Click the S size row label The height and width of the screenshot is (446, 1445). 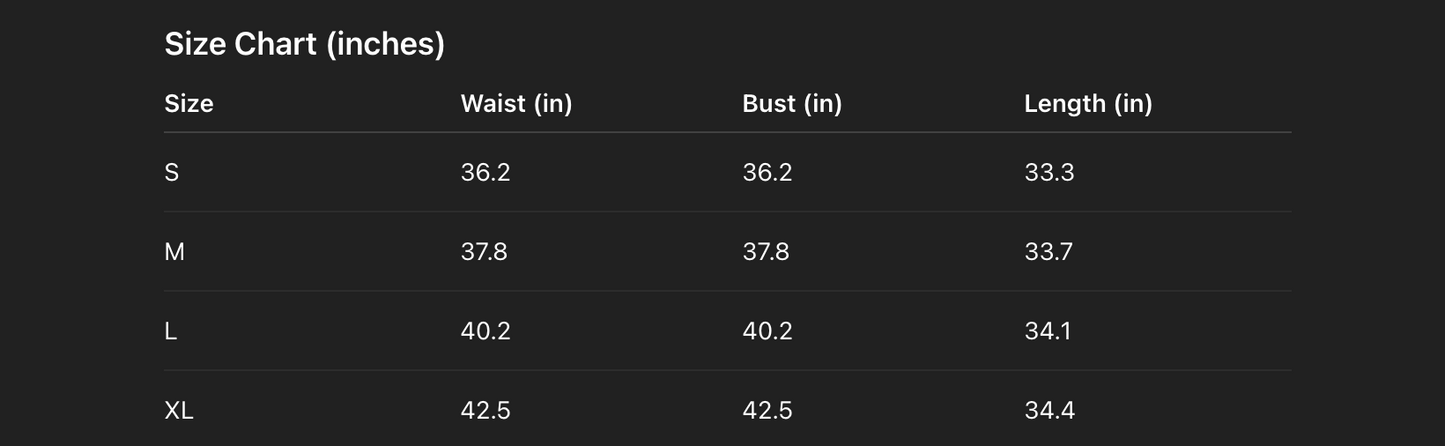coord(172,173)
